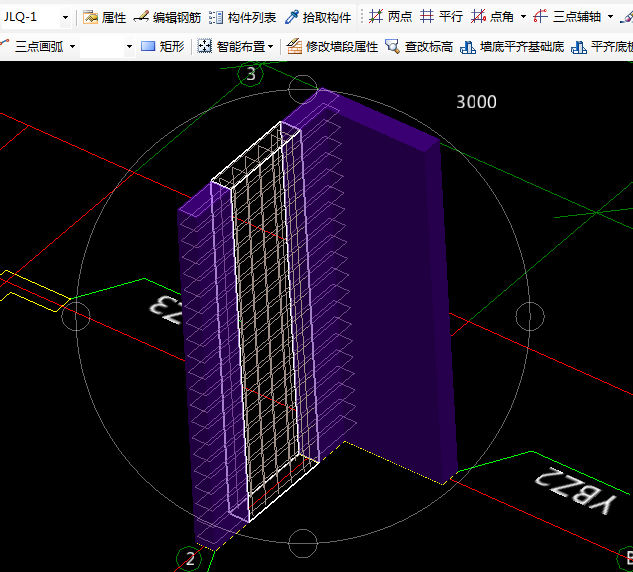Click the 构件列表 list icon
The image size is (633, 572).
coord(216,17)
